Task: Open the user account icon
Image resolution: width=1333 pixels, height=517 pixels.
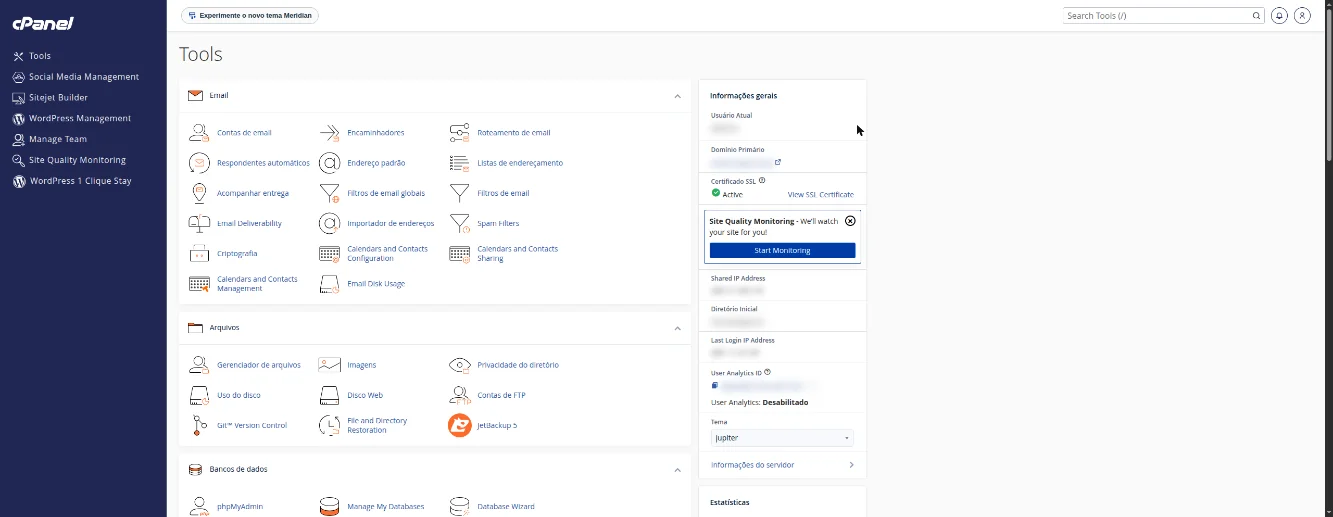Action: point(1302,16)
